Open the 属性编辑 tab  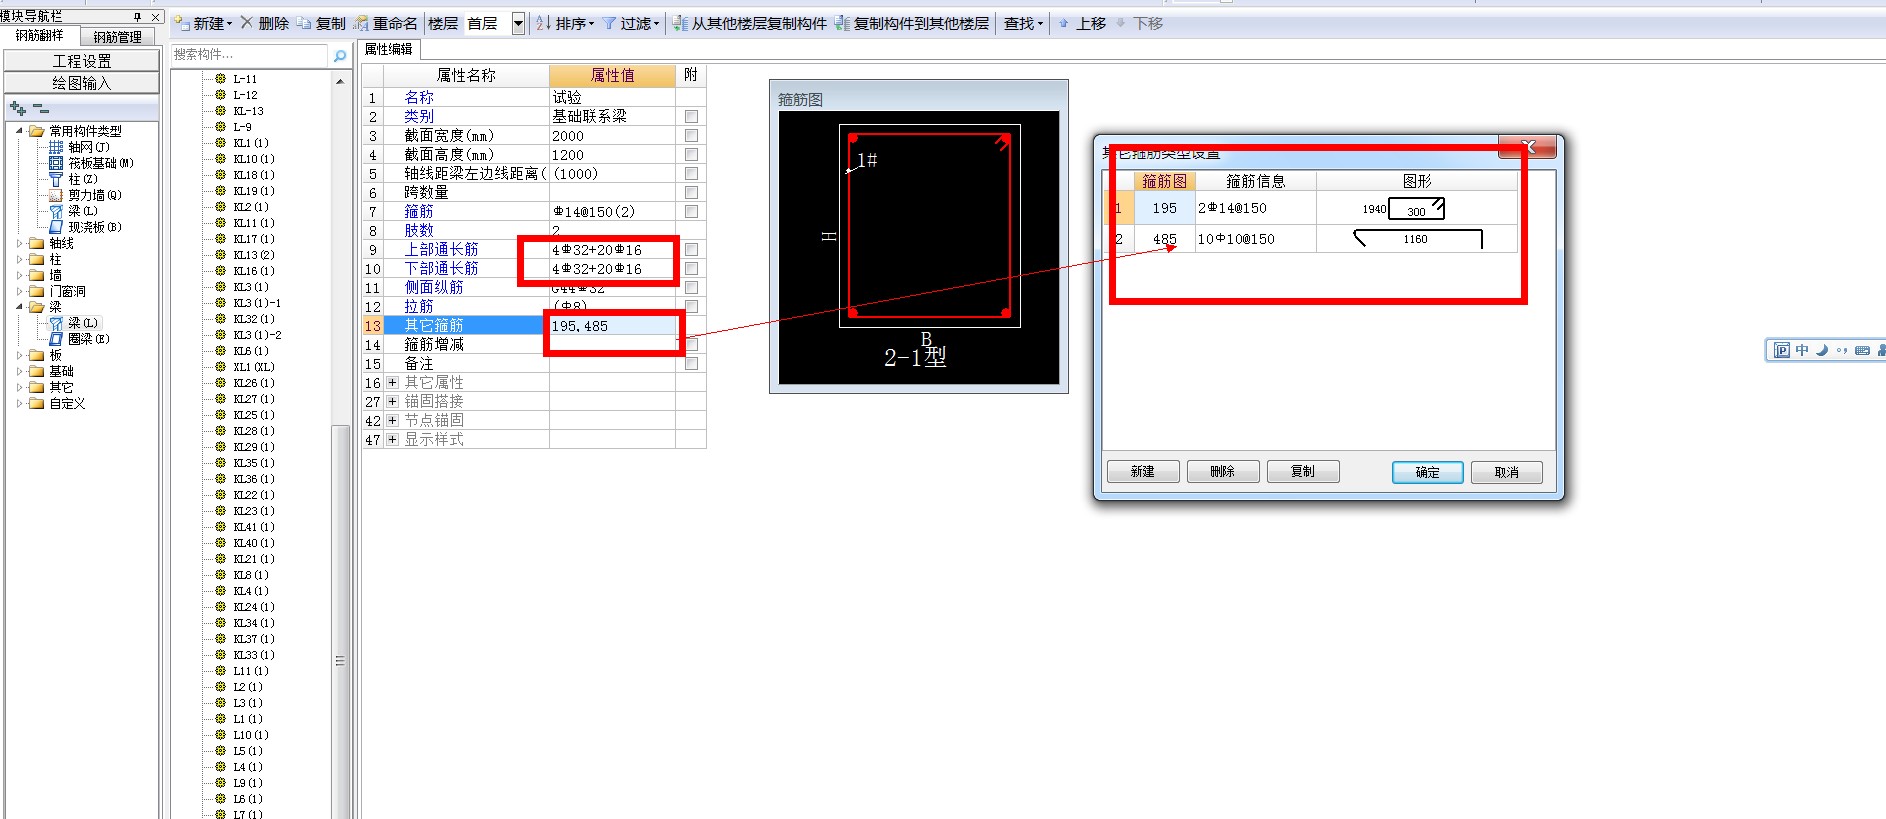pos(389,49)
